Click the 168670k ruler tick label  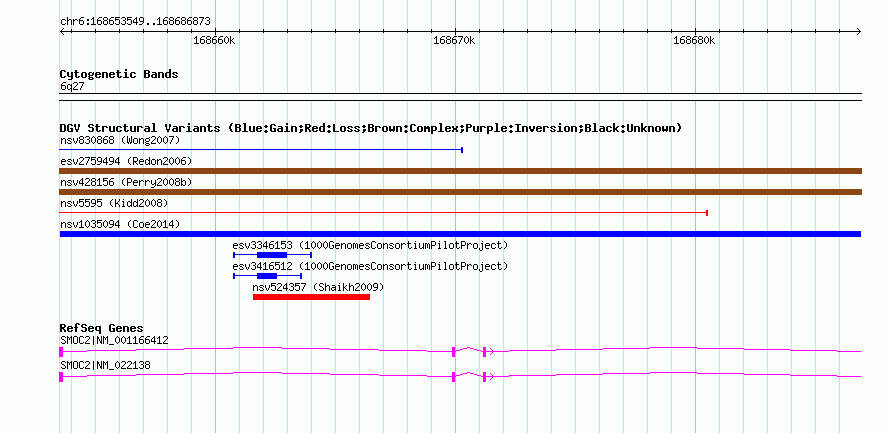tap(454, 40)
